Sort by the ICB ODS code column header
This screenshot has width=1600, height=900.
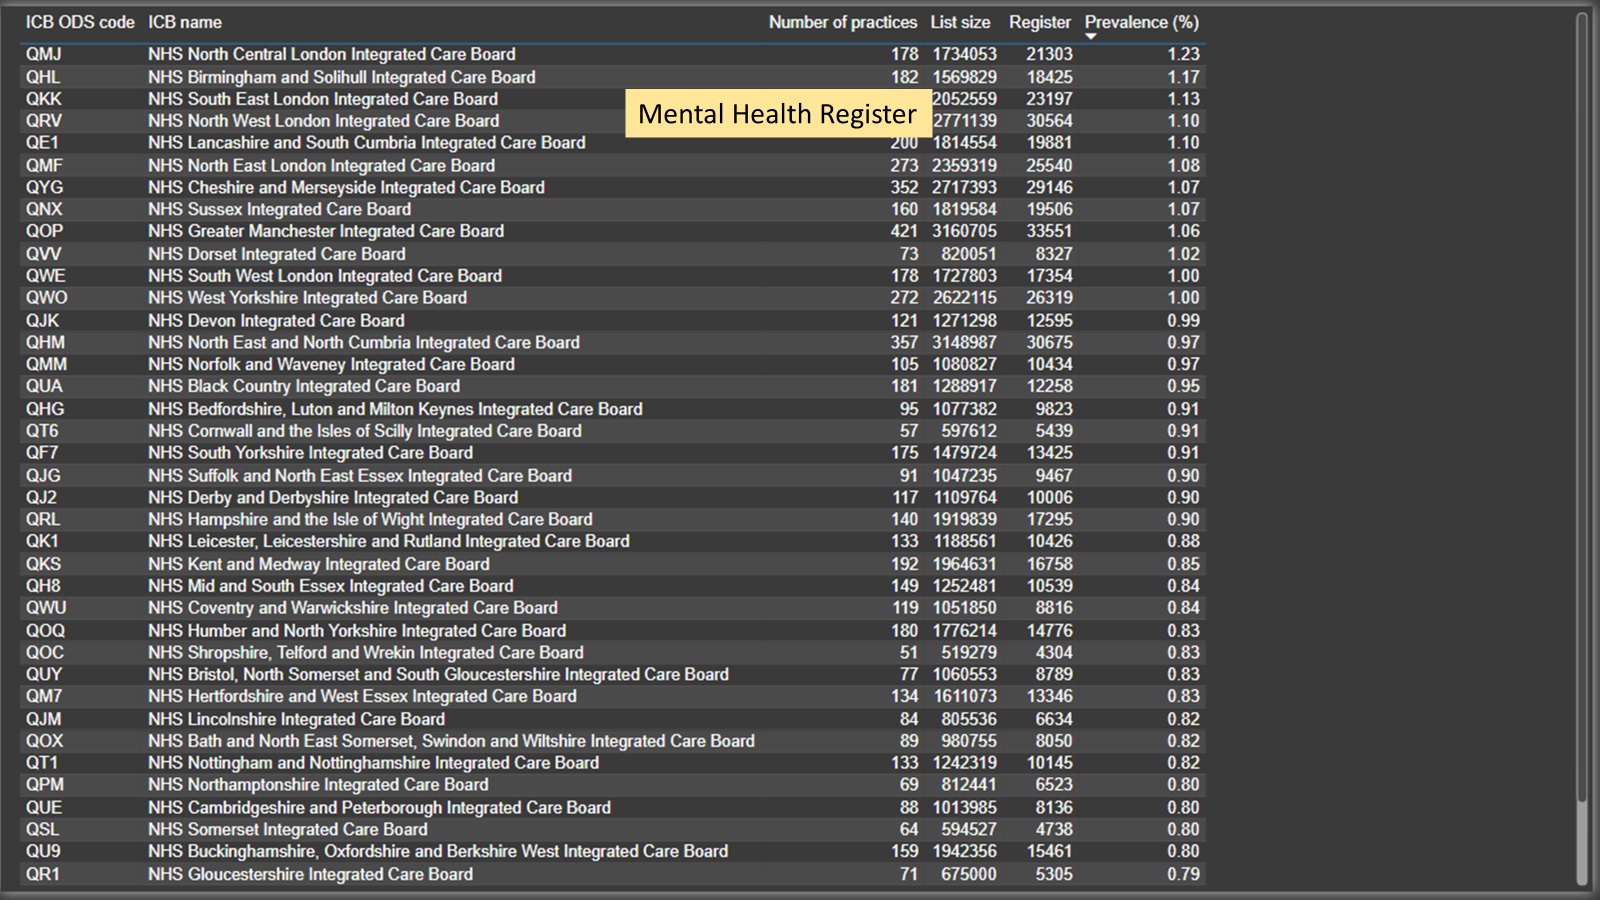[80, 22]
